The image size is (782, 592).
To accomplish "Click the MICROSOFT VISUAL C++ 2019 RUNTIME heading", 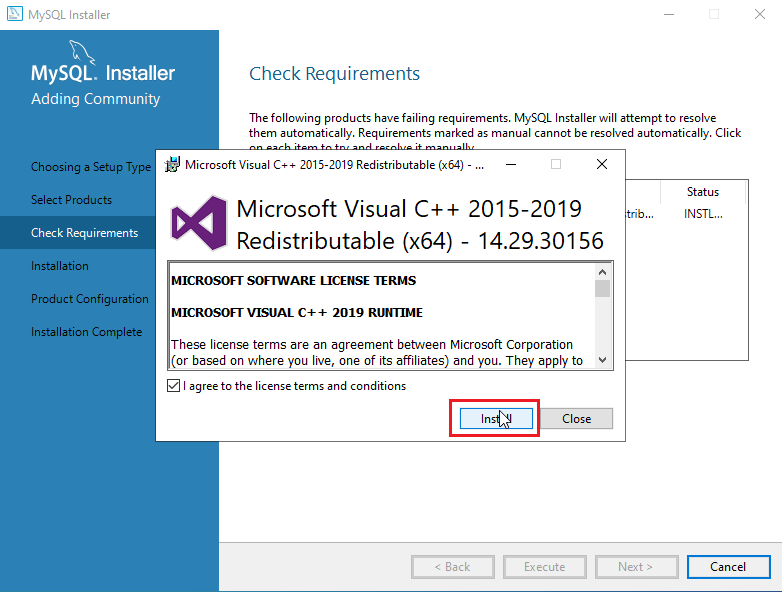I will [297, 312].
